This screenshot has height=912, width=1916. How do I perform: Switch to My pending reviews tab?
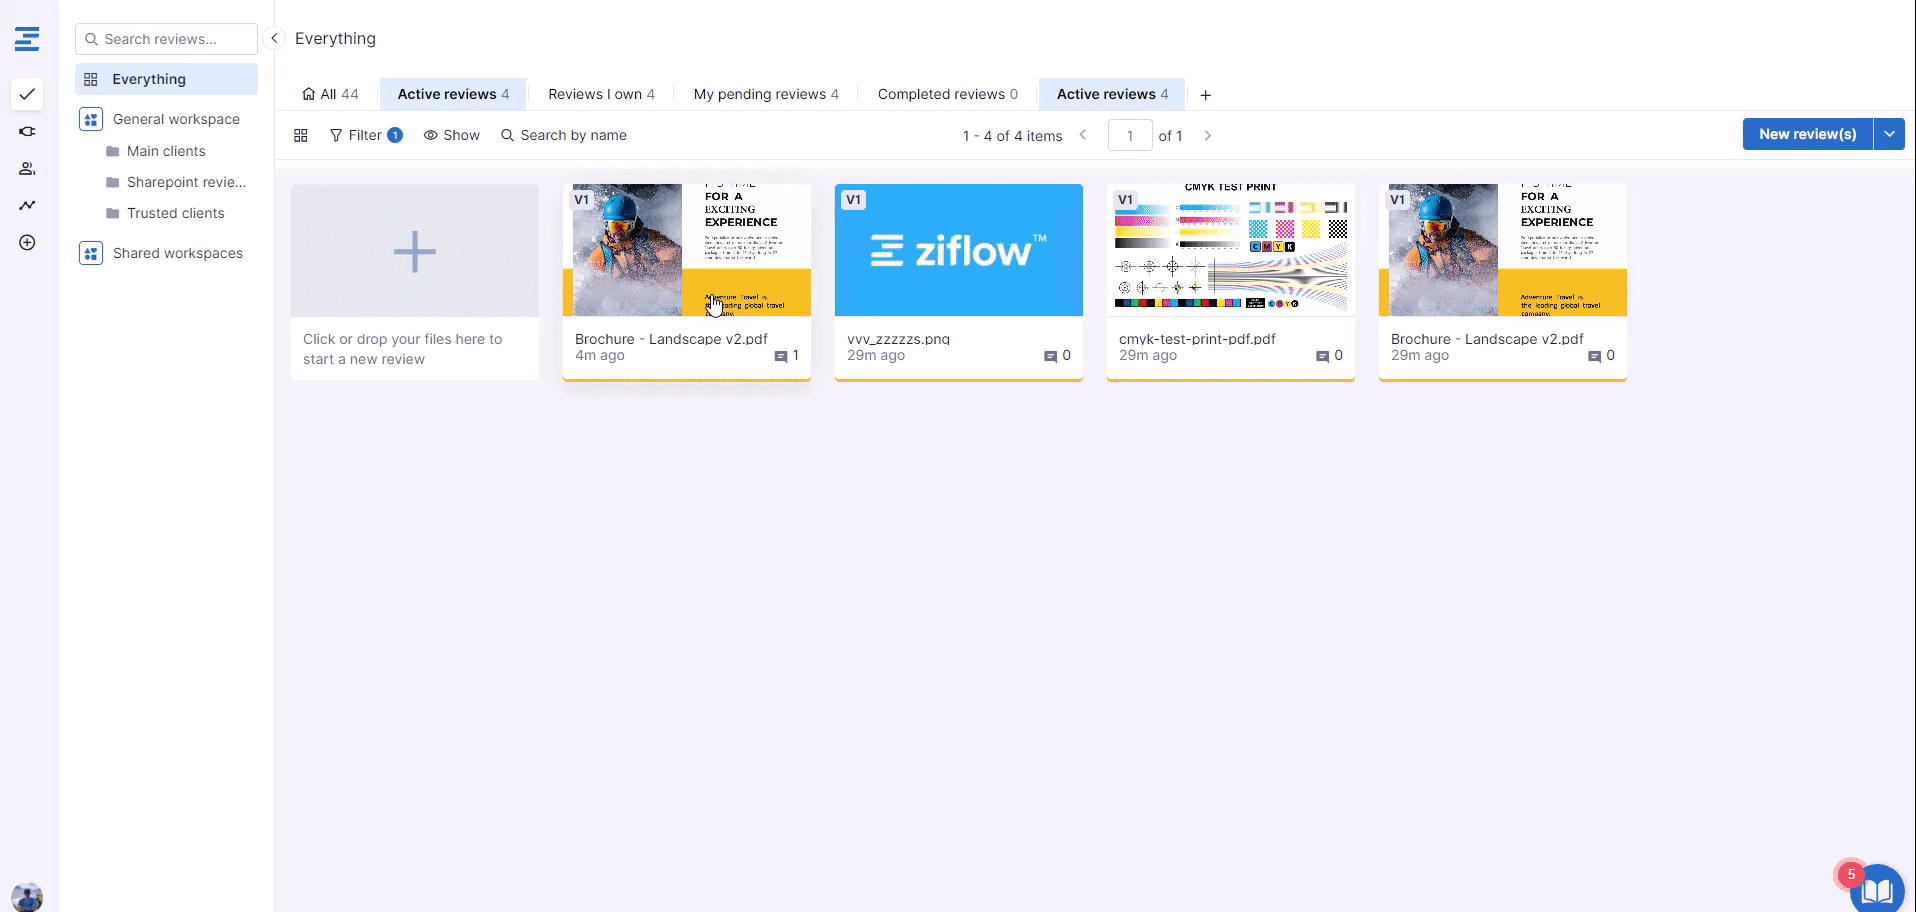pyautogui.click(x=766, y=94)
